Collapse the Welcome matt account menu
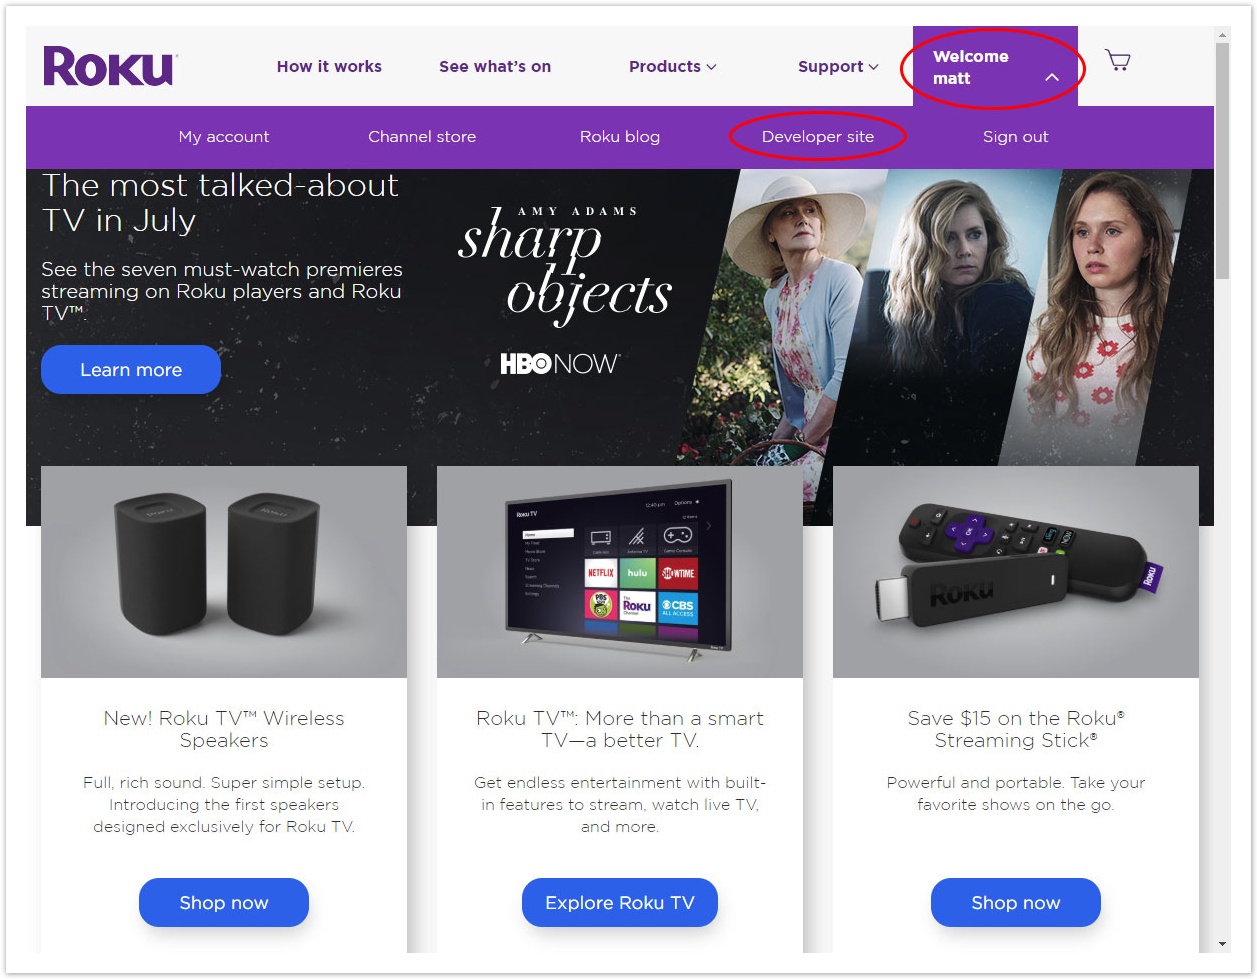The image size is (1257, 979). point(995,67)
